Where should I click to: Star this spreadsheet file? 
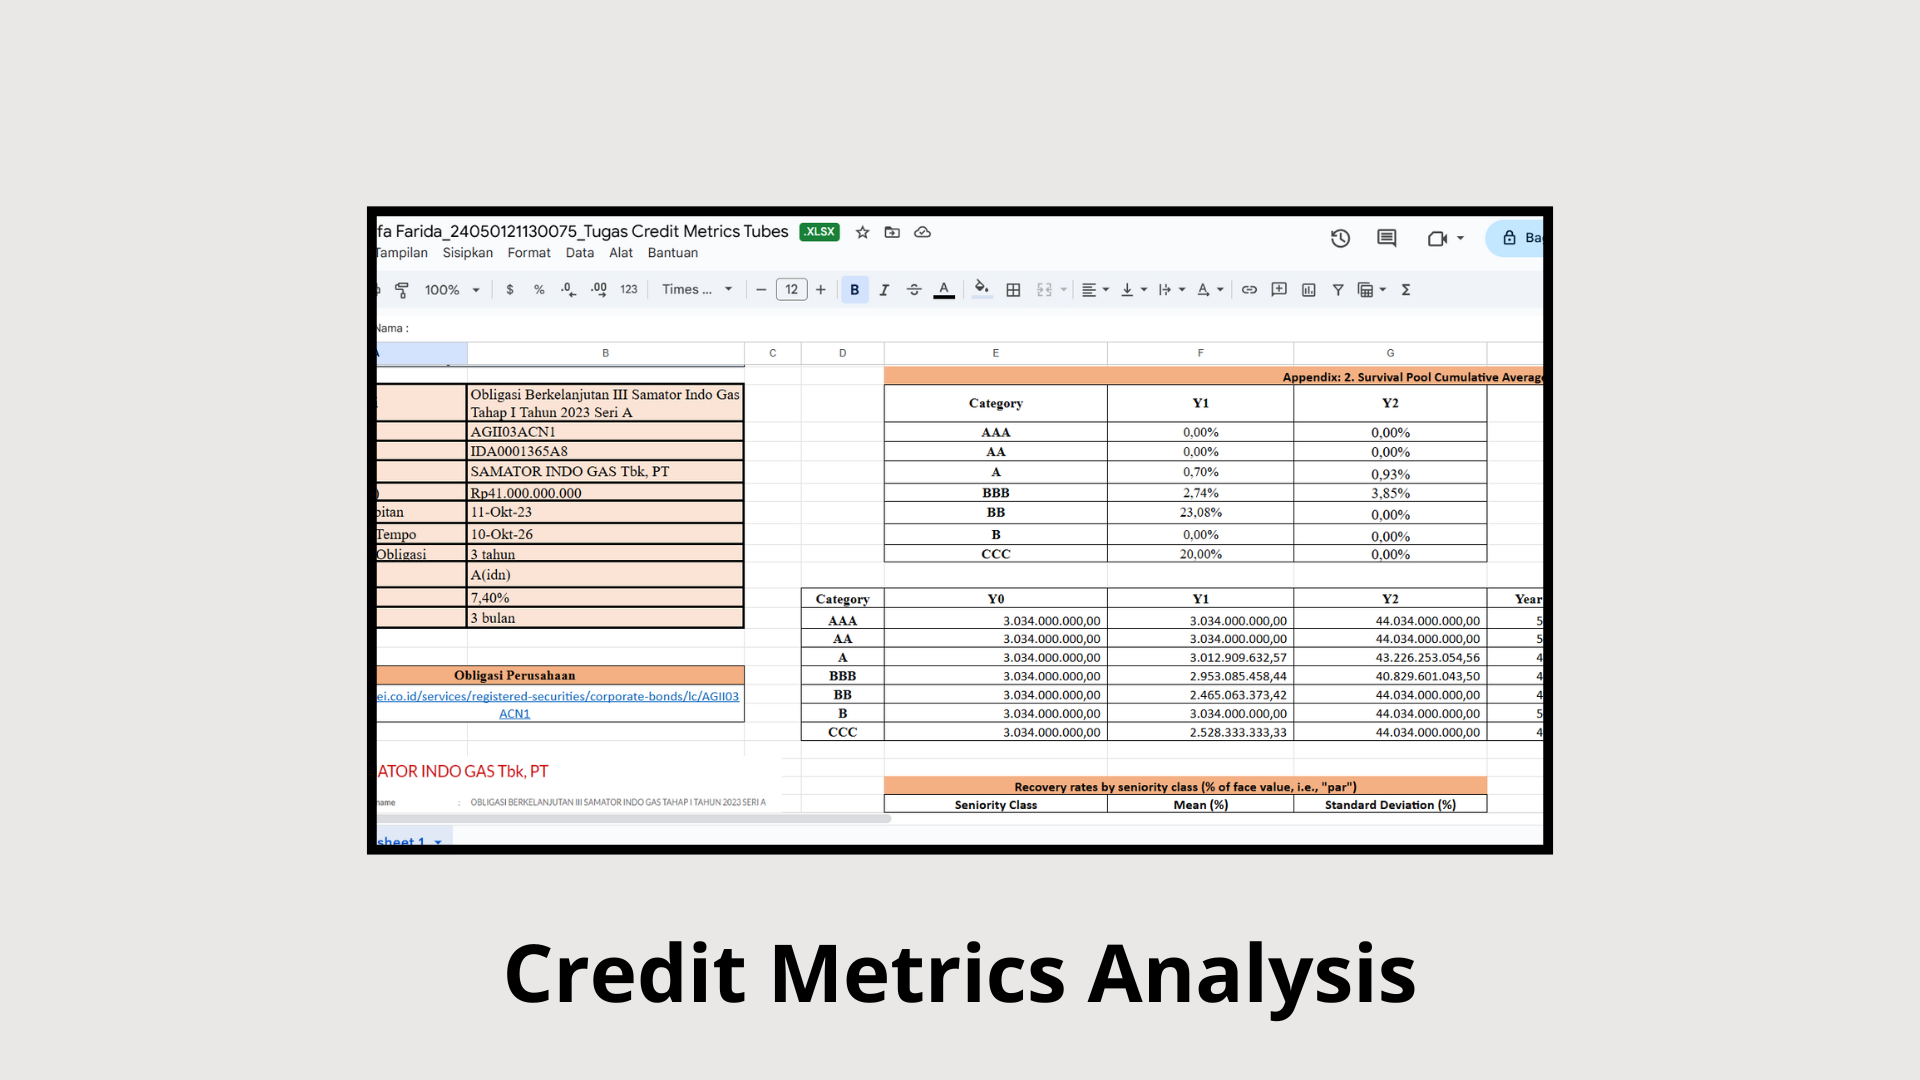tap(862, 232)
